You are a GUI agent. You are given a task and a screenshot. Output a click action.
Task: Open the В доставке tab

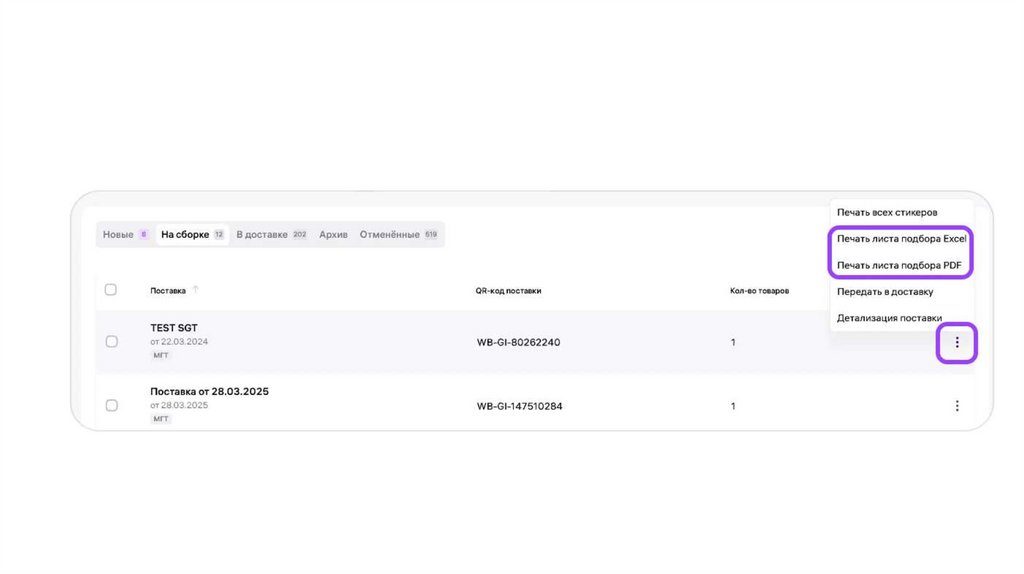(271, 235)
